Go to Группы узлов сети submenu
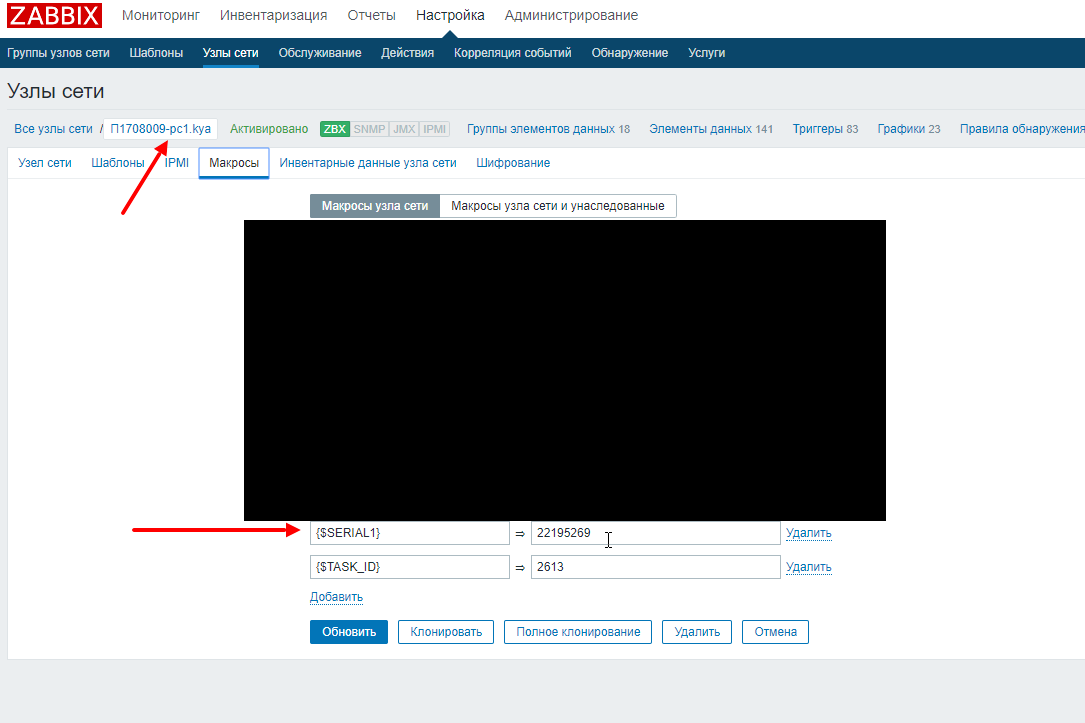 click(x=58, y=53)
